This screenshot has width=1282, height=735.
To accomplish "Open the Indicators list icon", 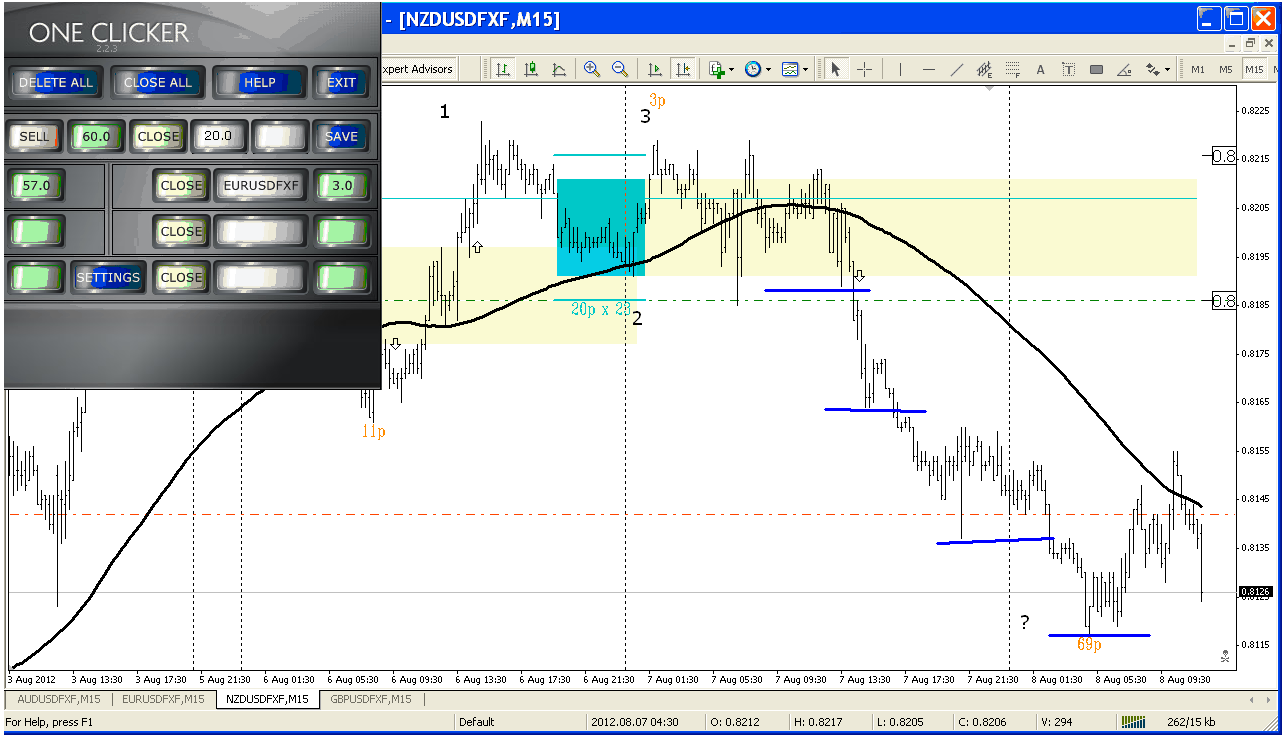I will [717, 69].
